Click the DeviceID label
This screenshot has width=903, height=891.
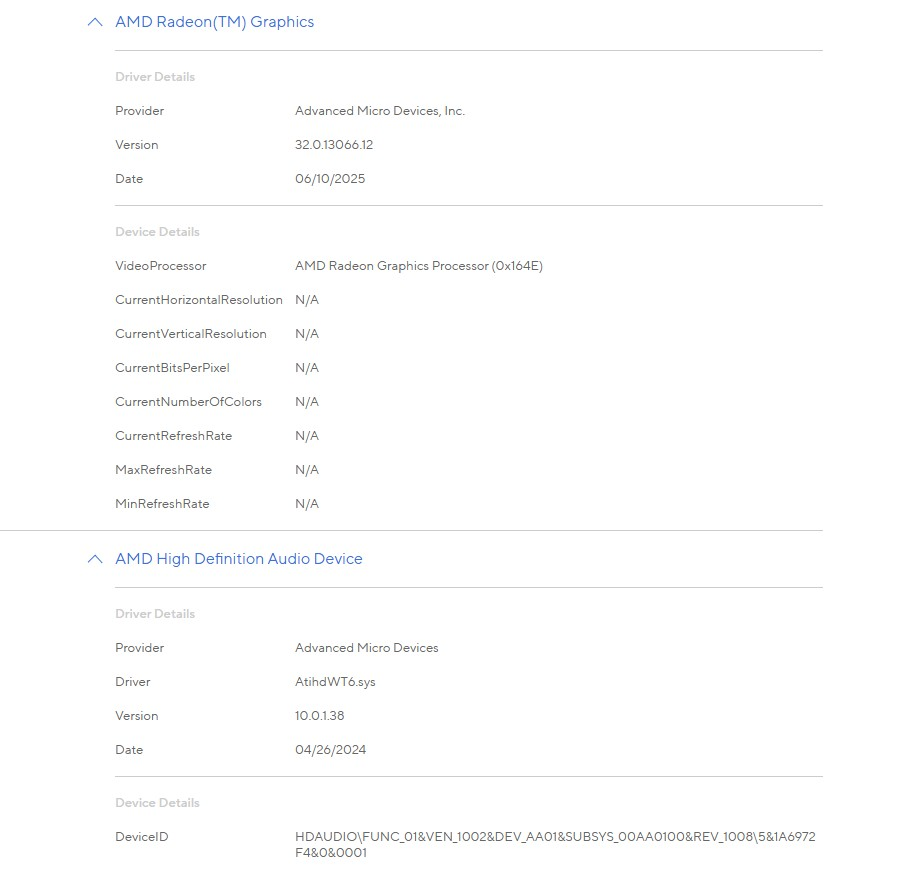click(141, 836)
